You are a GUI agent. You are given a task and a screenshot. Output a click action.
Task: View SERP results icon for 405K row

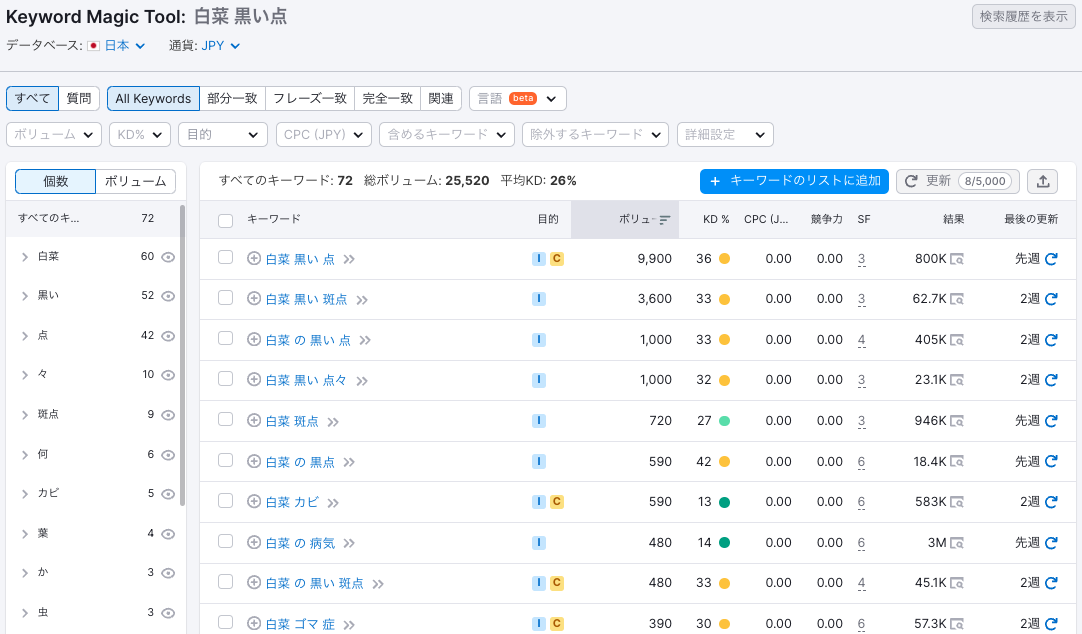[956, 340]
